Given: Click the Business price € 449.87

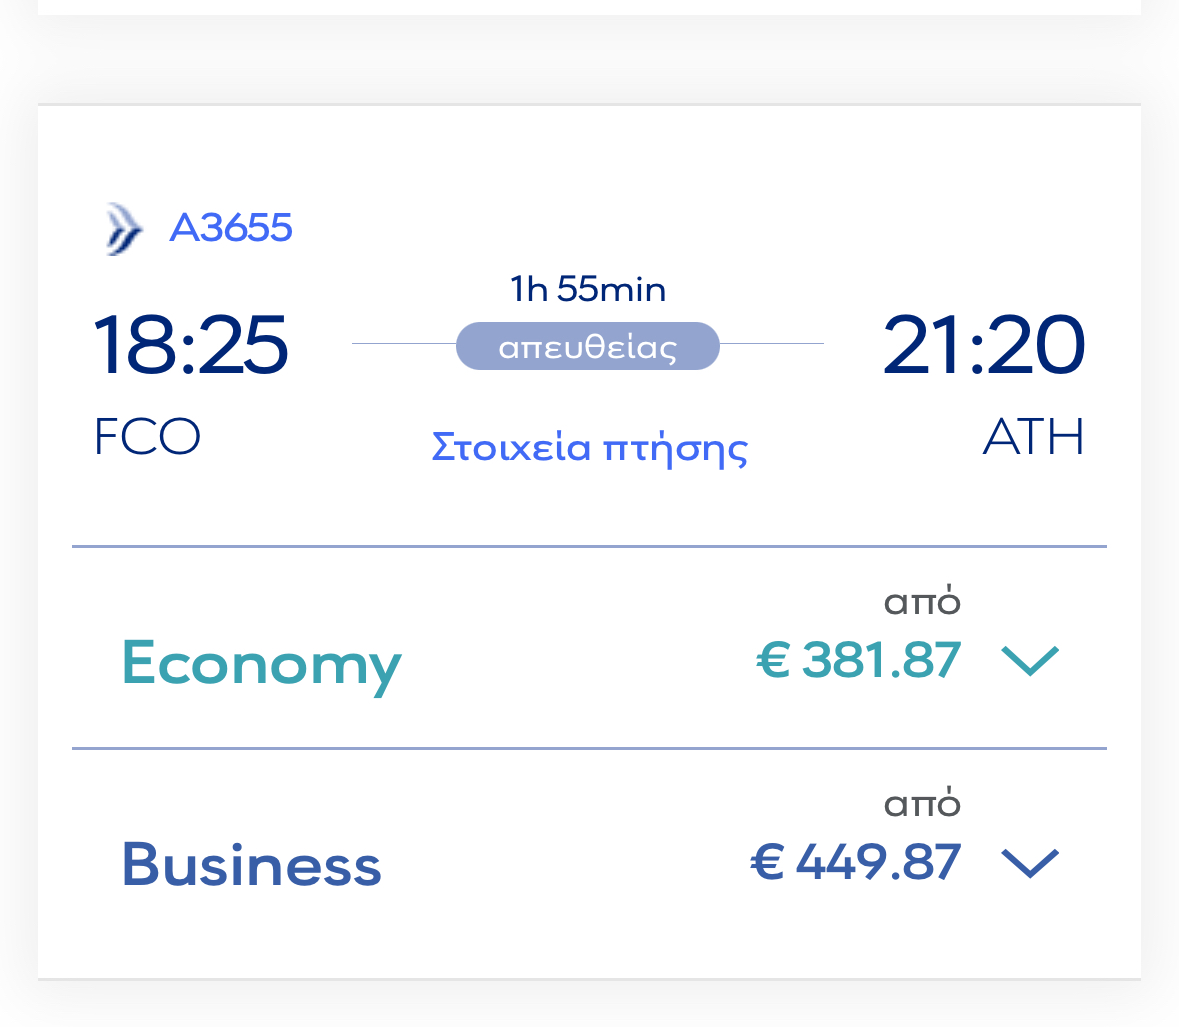Looking at the screenshot, I should (x=856, y=862).
